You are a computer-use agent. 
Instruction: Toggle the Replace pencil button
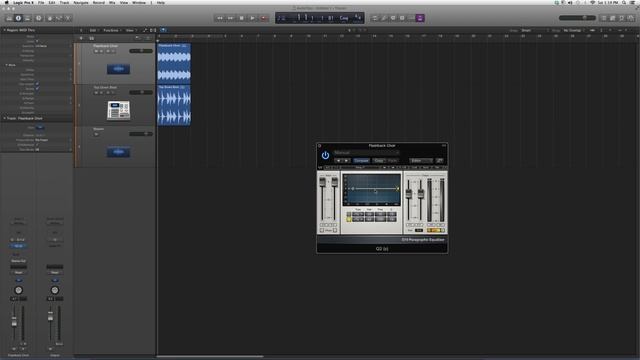(384, 18)
